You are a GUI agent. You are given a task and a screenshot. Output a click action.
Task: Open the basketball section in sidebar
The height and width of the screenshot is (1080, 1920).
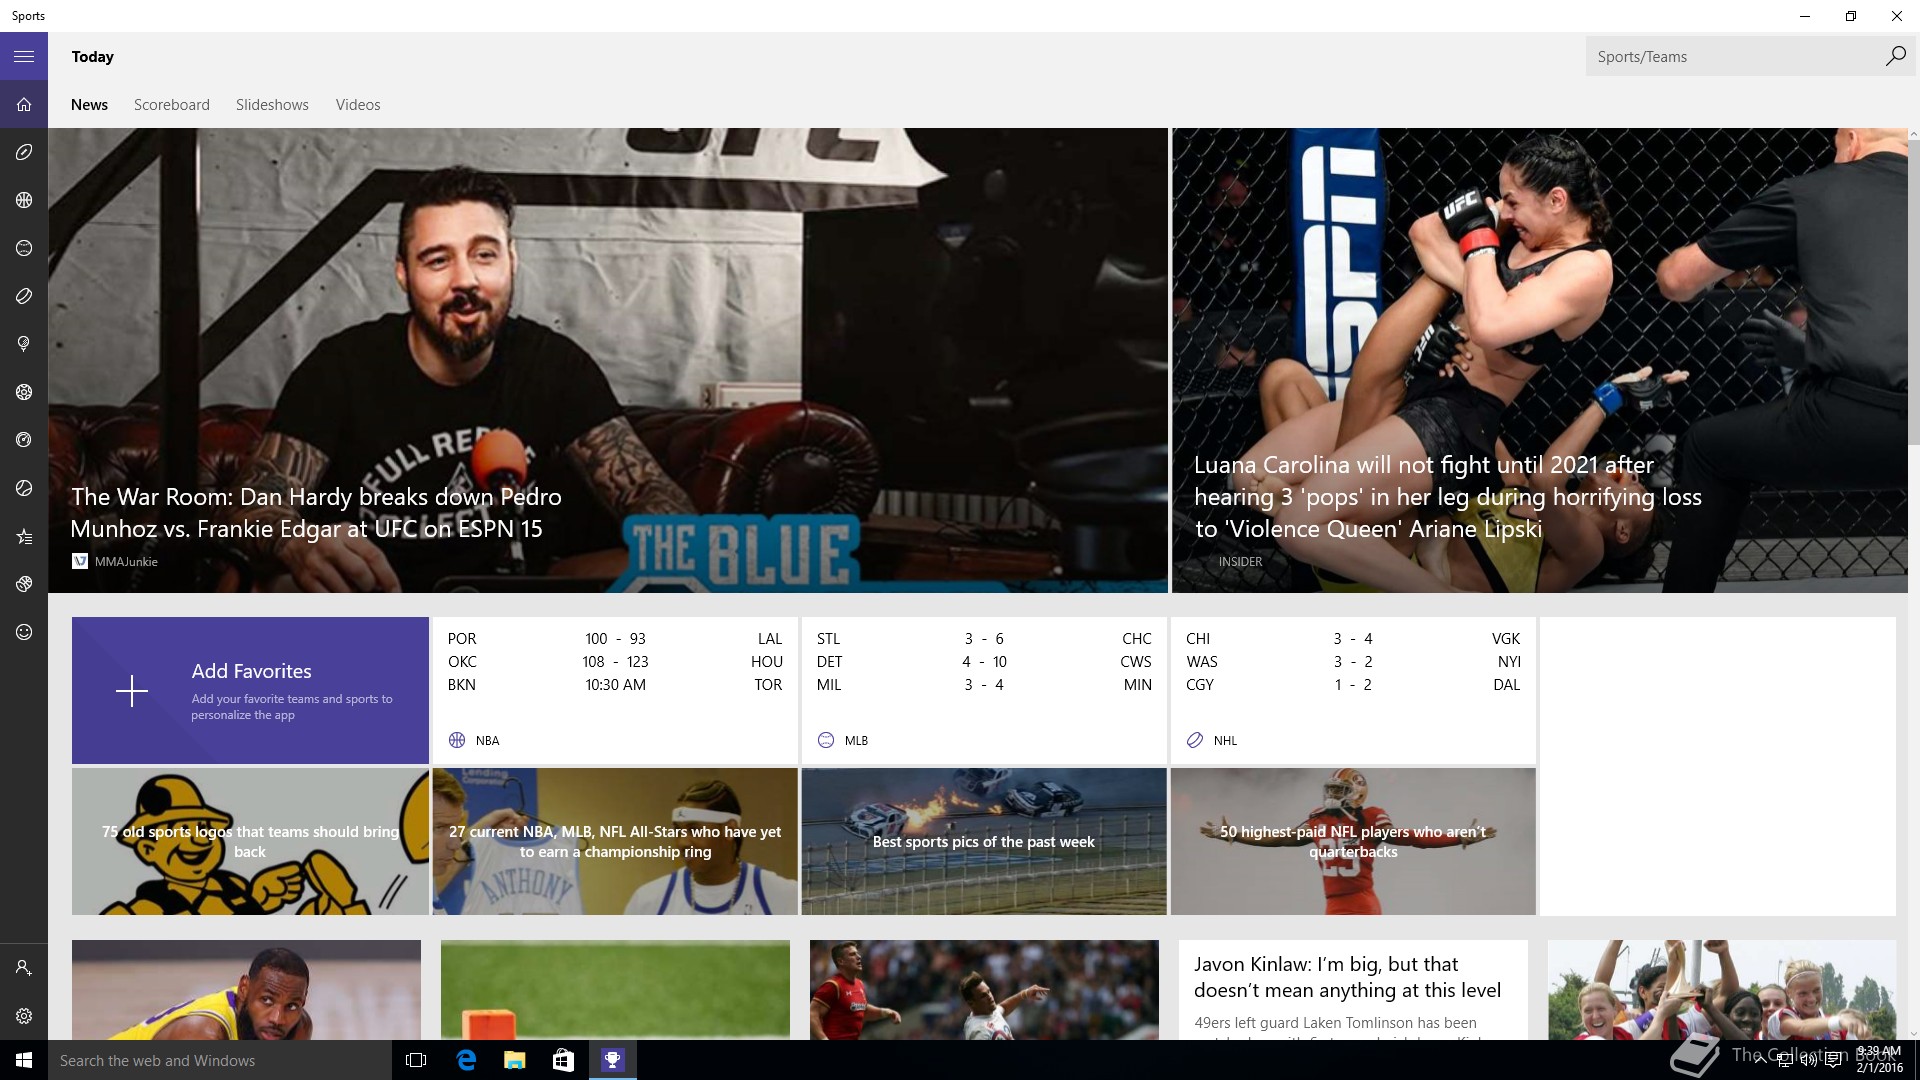24,200
